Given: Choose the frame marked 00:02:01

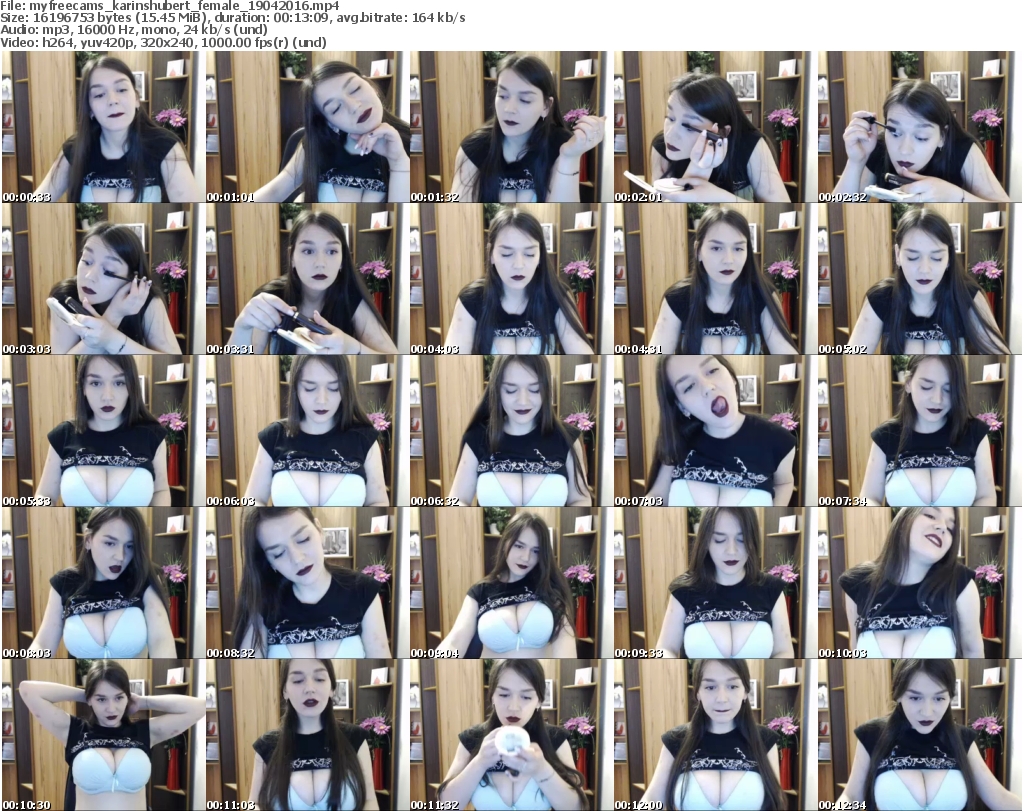Looking at the screenshot, I should [715, 127].
